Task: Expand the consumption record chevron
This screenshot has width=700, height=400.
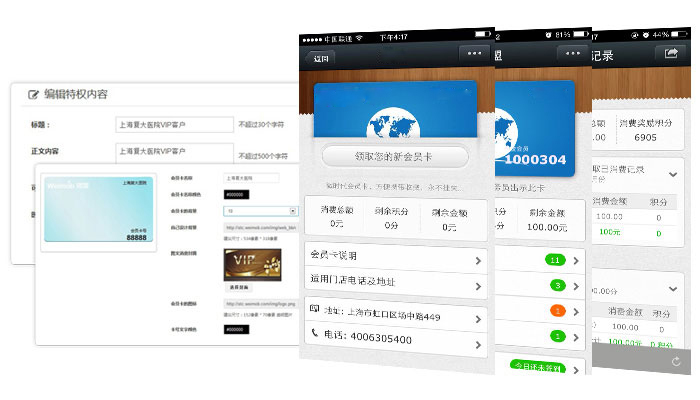Action: tap(673, 173)
